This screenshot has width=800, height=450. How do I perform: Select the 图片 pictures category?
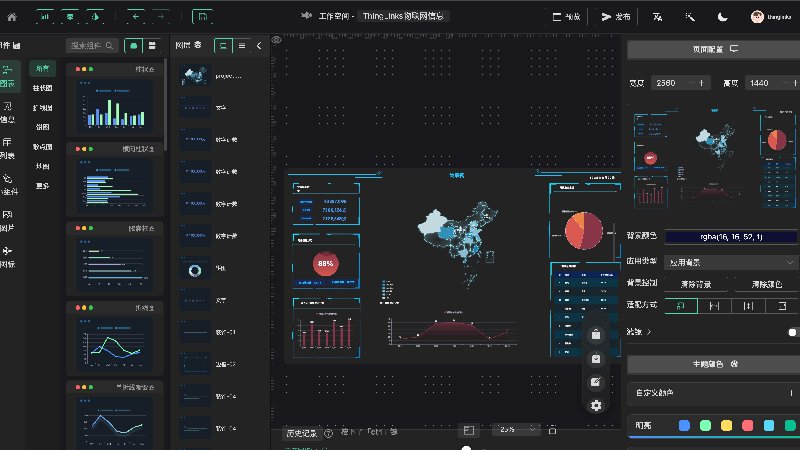click(x=8, y=221)
